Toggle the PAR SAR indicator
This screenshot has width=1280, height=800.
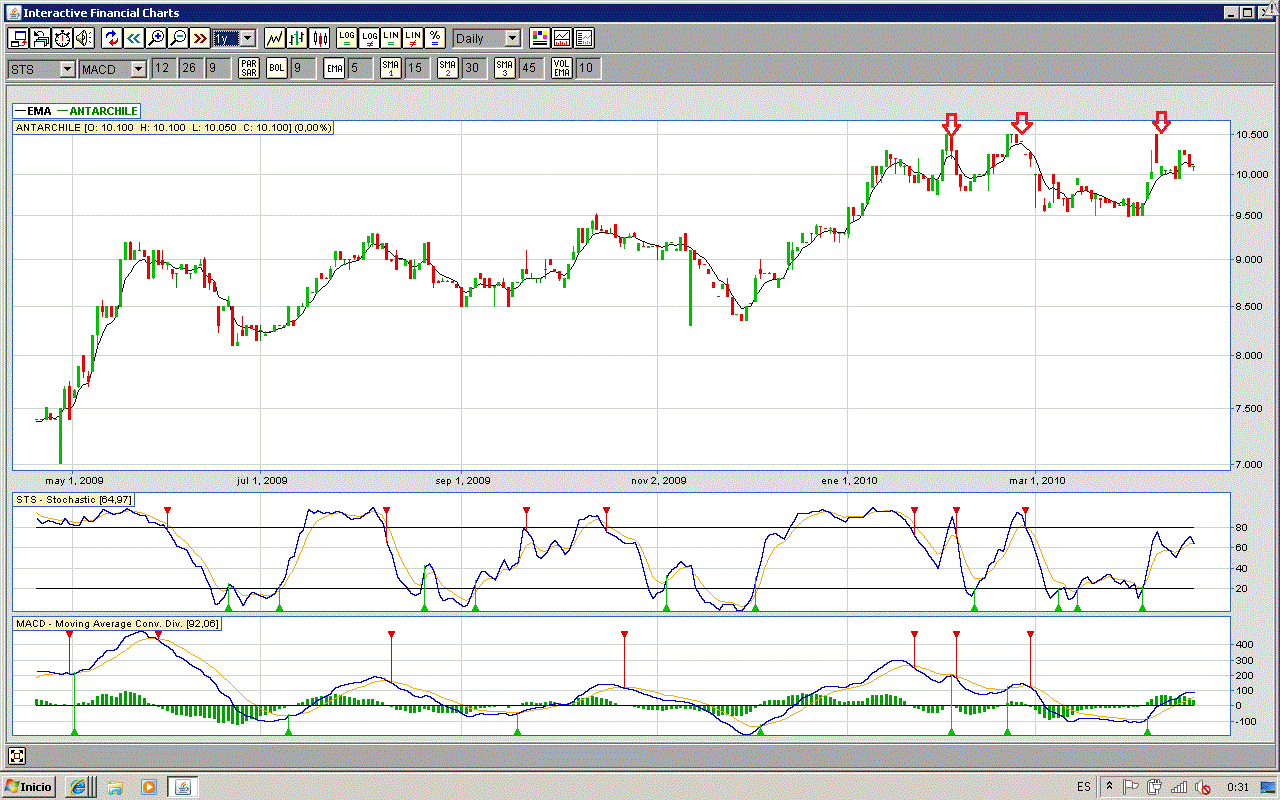(249, 69)
